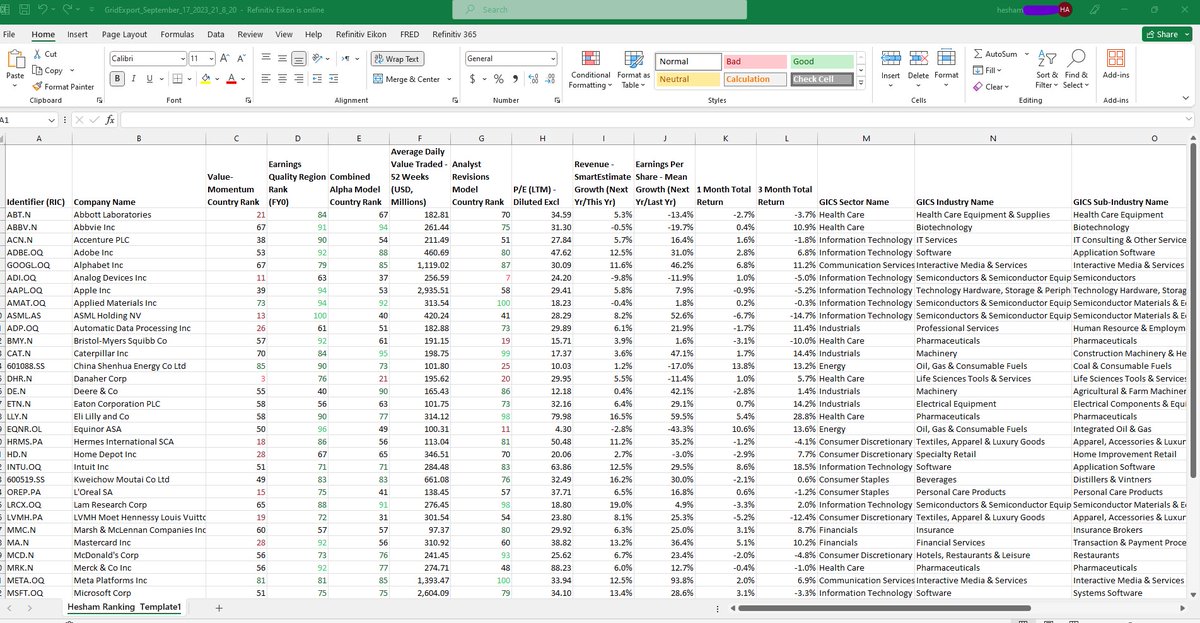
Task: Open the File menu
Action: tap(9, 34)
